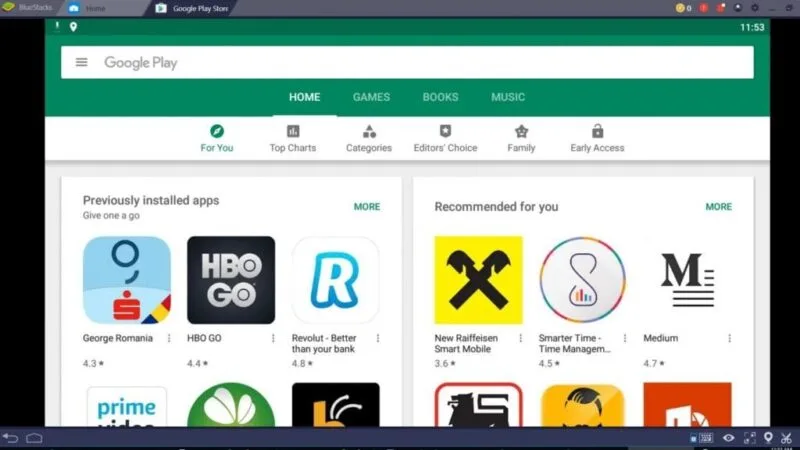Open Categories section
The height and width of the screenshot is (450, 800).
click(369, 138)
